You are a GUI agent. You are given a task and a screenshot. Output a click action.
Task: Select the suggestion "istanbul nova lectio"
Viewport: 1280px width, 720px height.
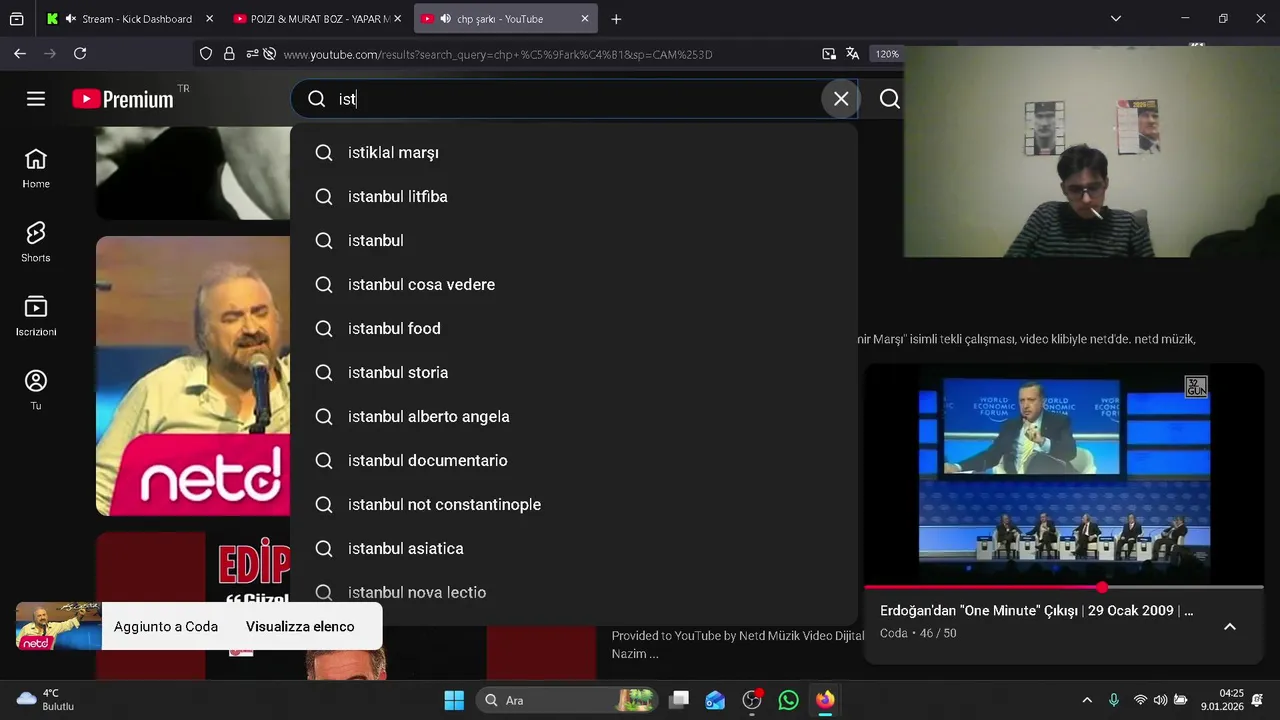(x=574, y=593)
